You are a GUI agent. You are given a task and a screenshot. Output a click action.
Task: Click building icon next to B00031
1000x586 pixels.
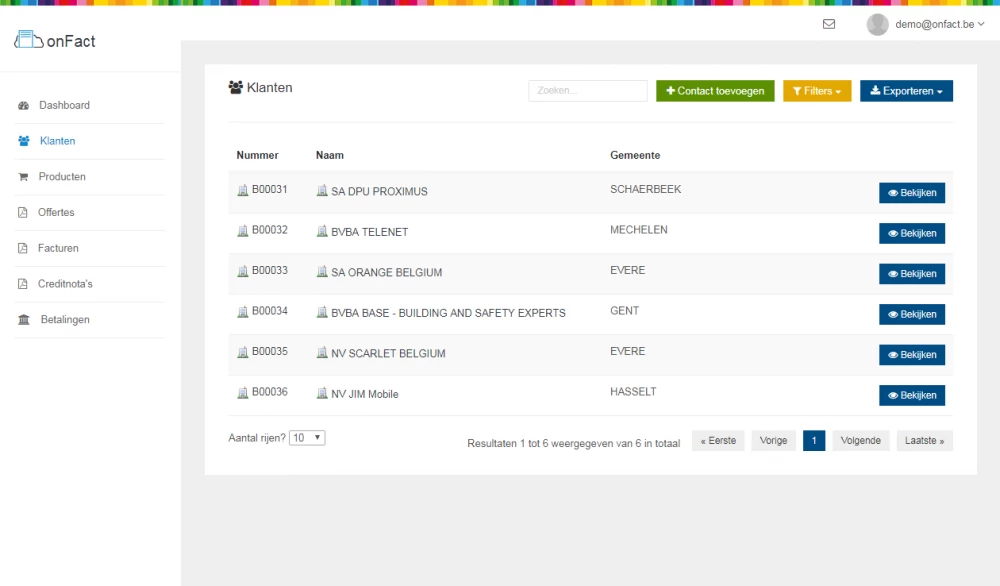click(242, 190)
